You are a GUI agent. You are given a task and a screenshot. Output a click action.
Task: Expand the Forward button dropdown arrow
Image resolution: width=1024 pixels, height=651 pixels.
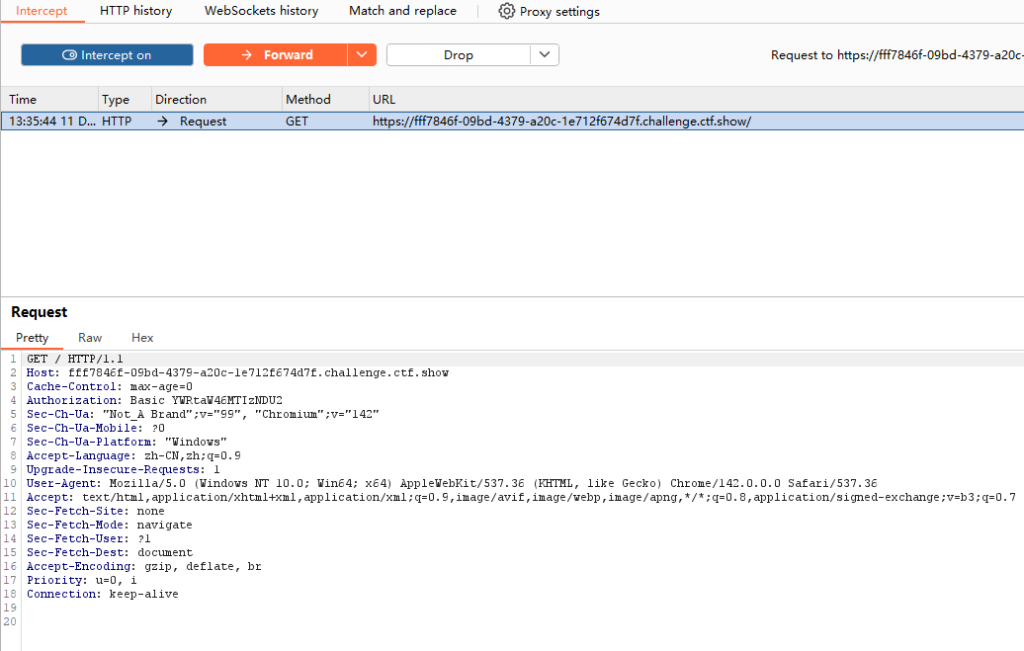click(x=362, y=55)
